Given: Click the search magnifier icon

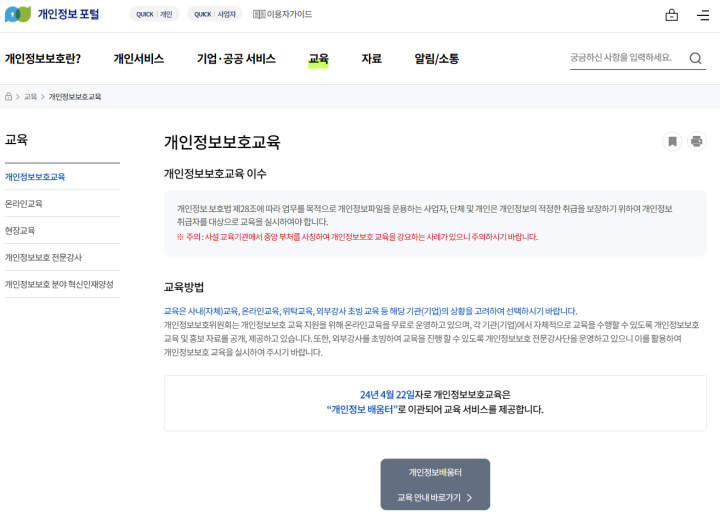Looking at the screenshot, I should [695, 58].
